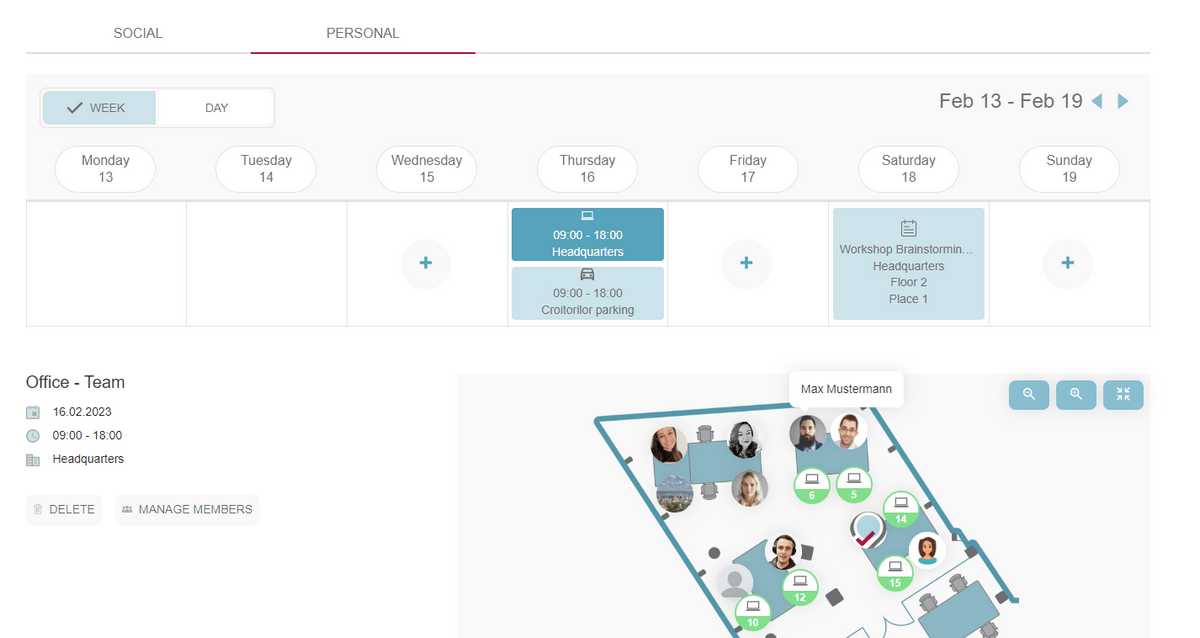Choose desk 10 on the floor plan
The image size is (1200, 638).
(753, 612)
